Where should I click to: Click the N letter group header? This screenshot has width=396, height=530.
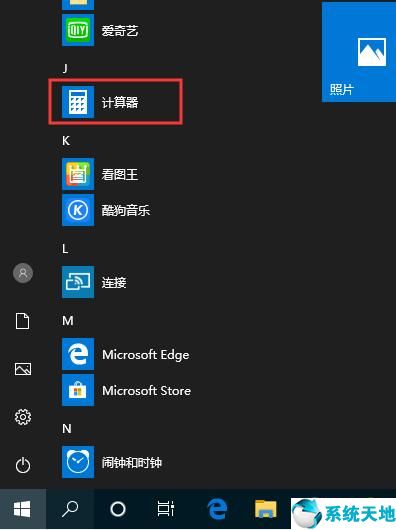click(x=67, y=429)
